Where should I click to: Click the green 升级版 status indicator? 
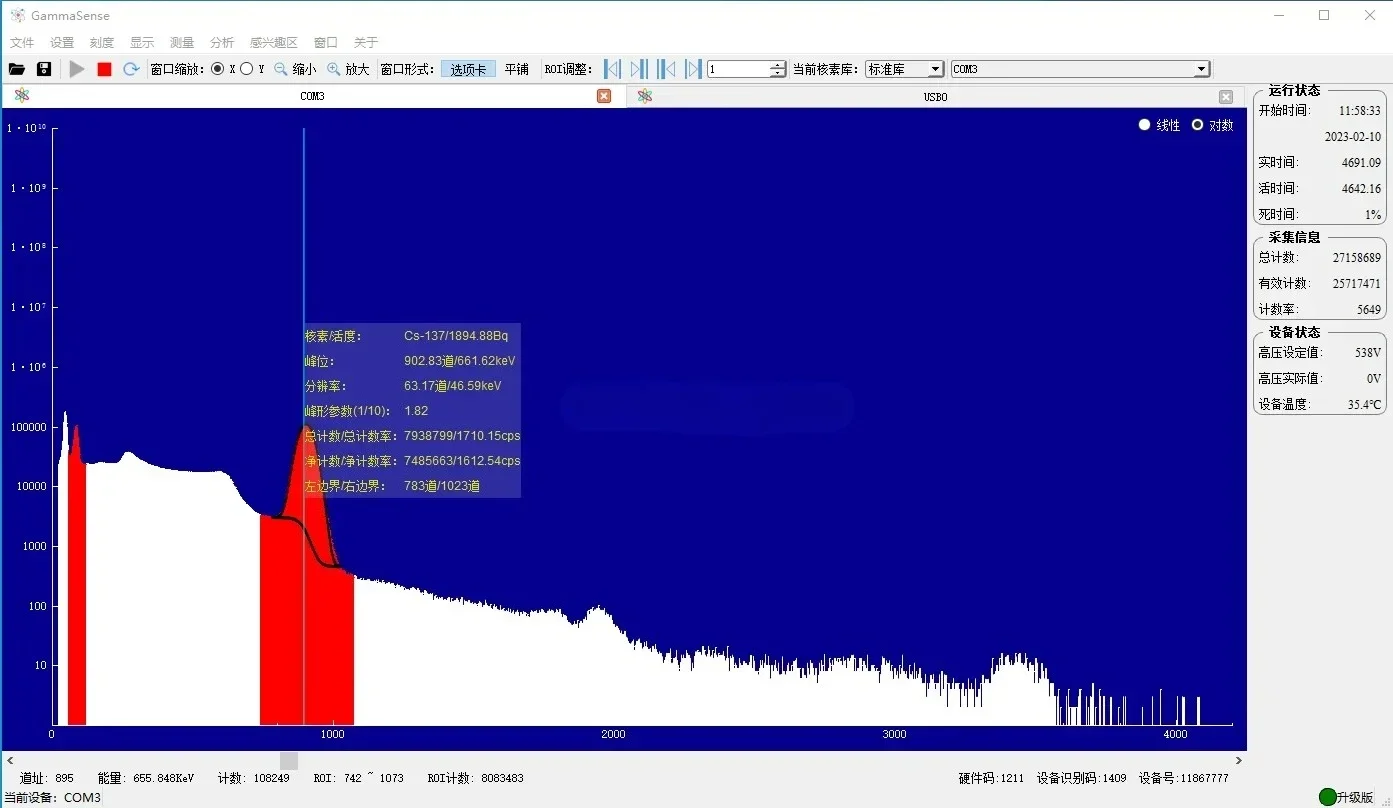click(1328, 797)
